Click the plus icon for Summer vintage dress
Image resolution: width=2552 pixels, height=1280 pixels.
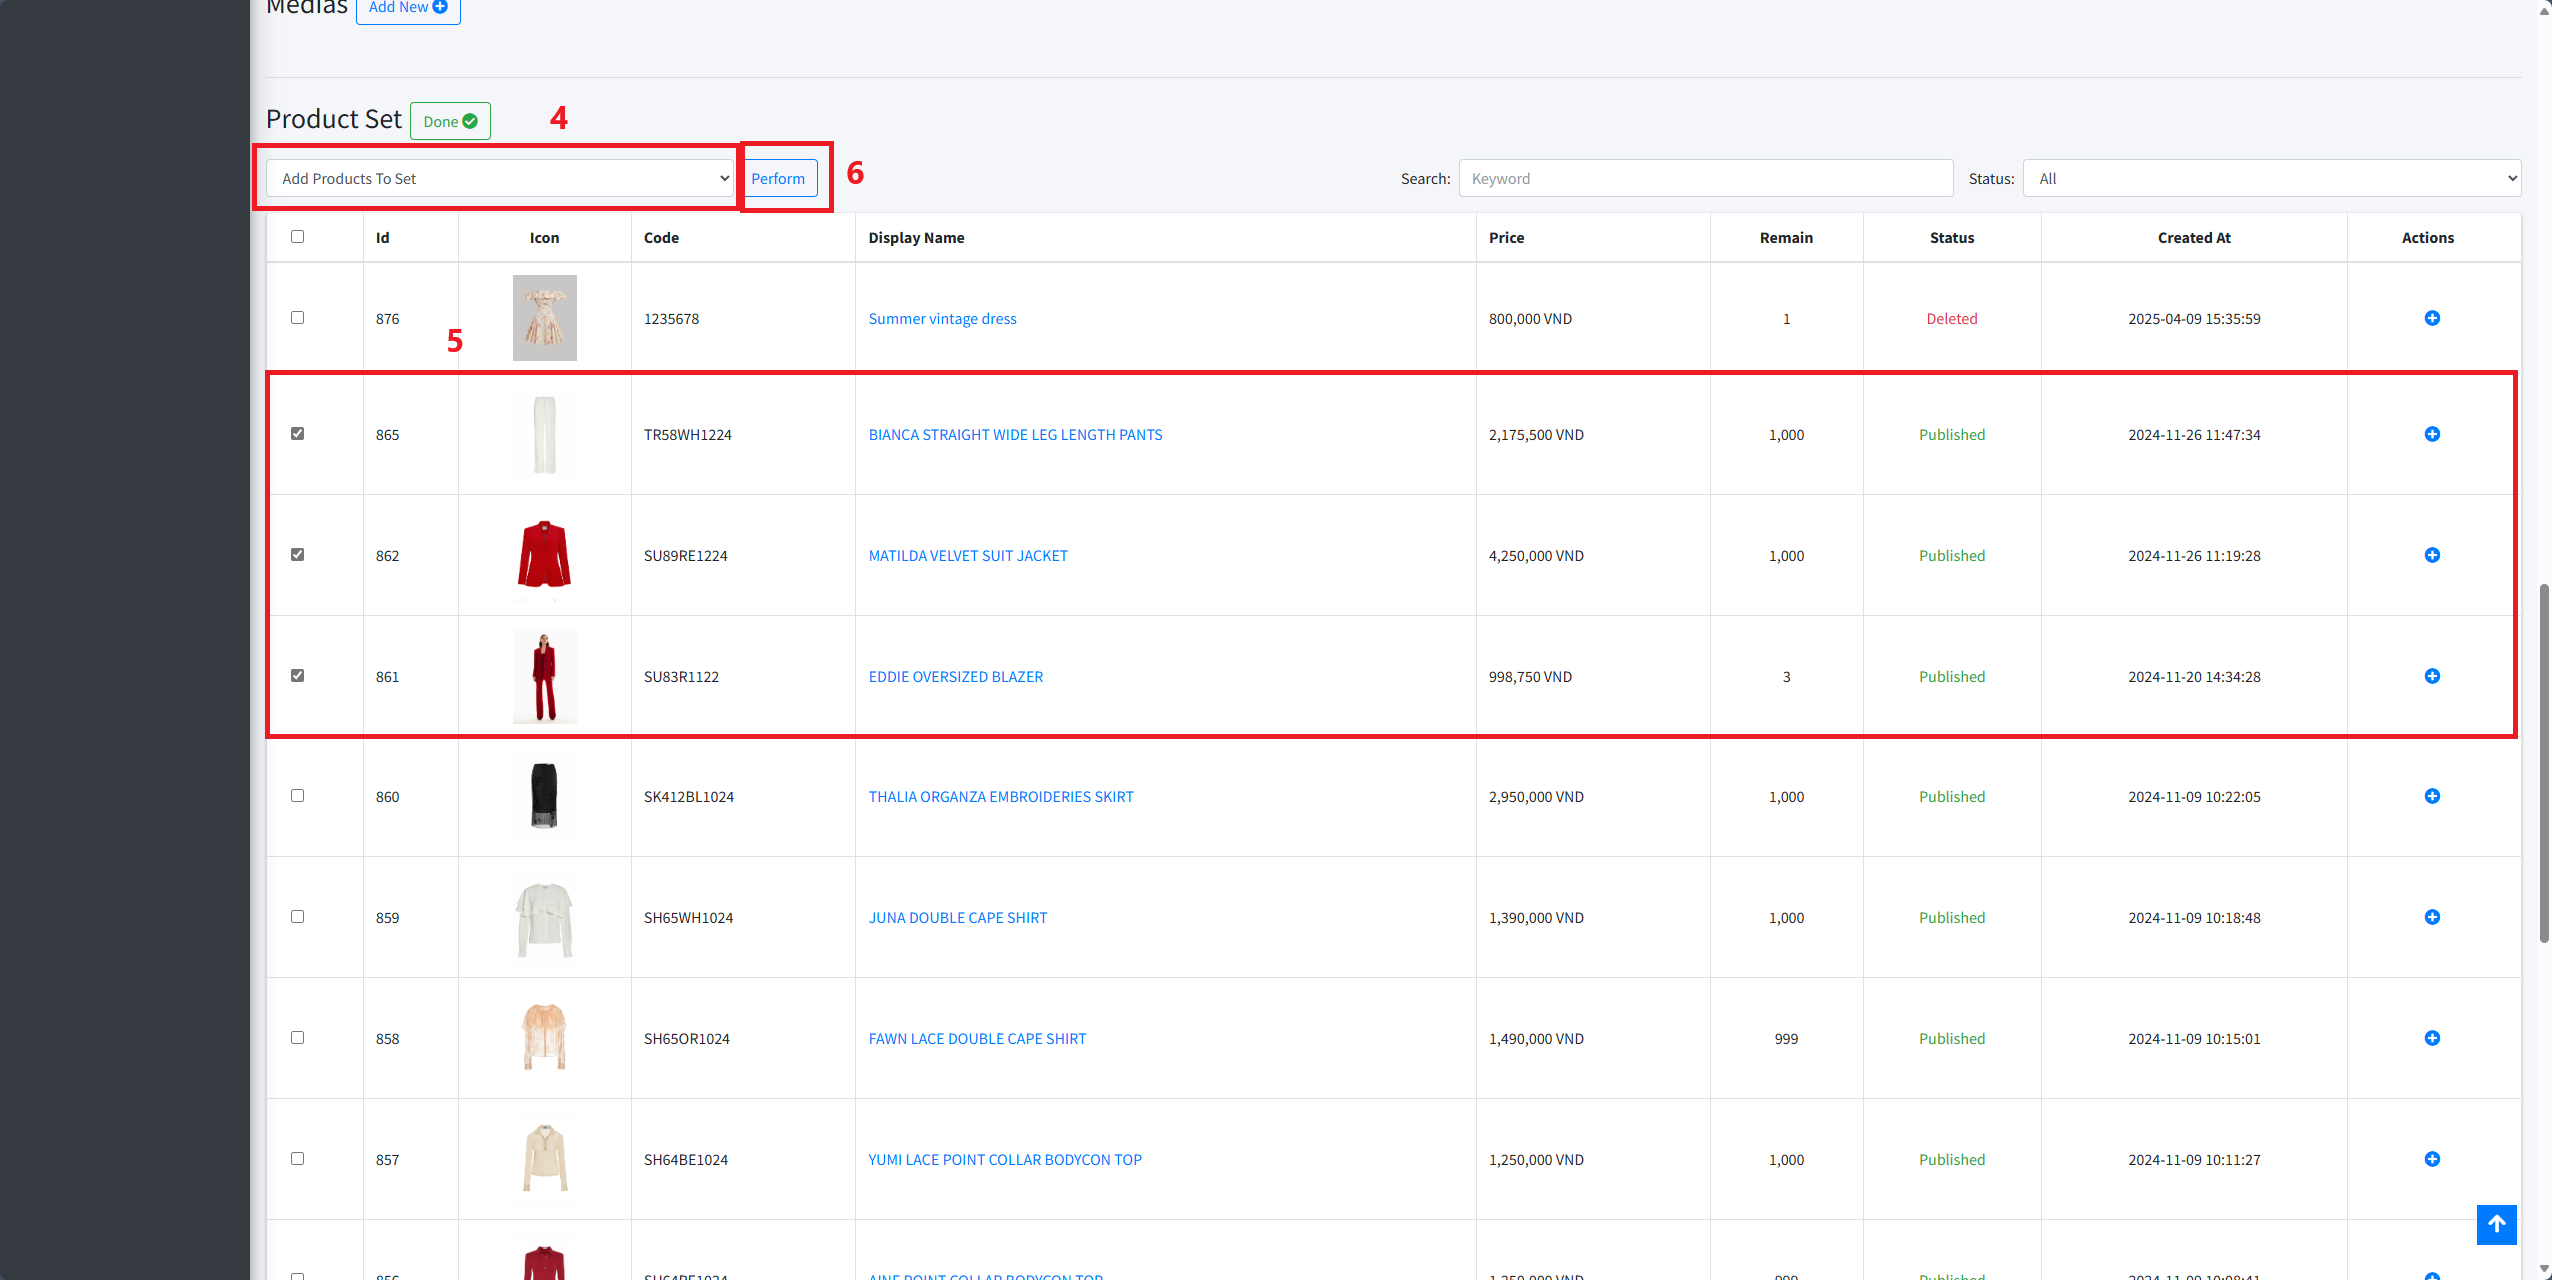click(2432, 318)
